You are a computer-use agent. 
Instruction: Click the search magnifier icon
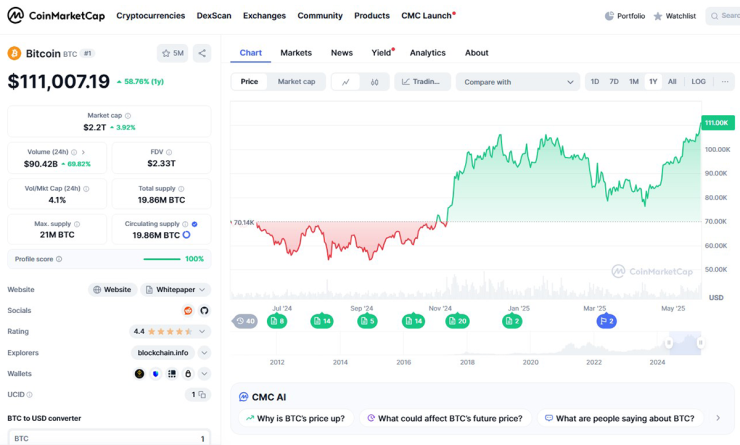tap(715, 16)
